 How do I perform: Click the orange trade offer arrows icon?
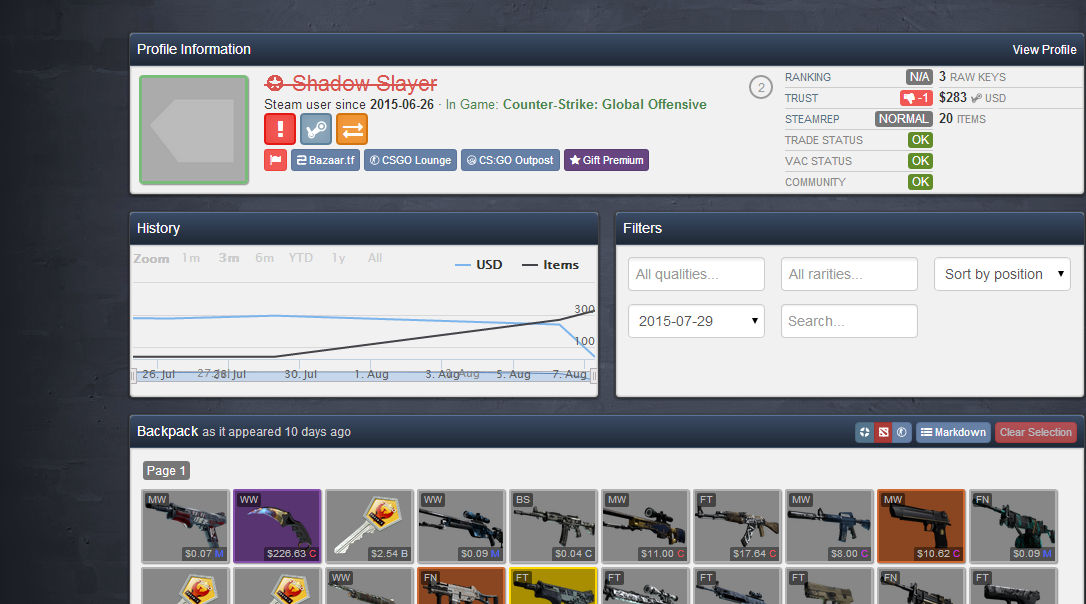[x=352, y=129]
